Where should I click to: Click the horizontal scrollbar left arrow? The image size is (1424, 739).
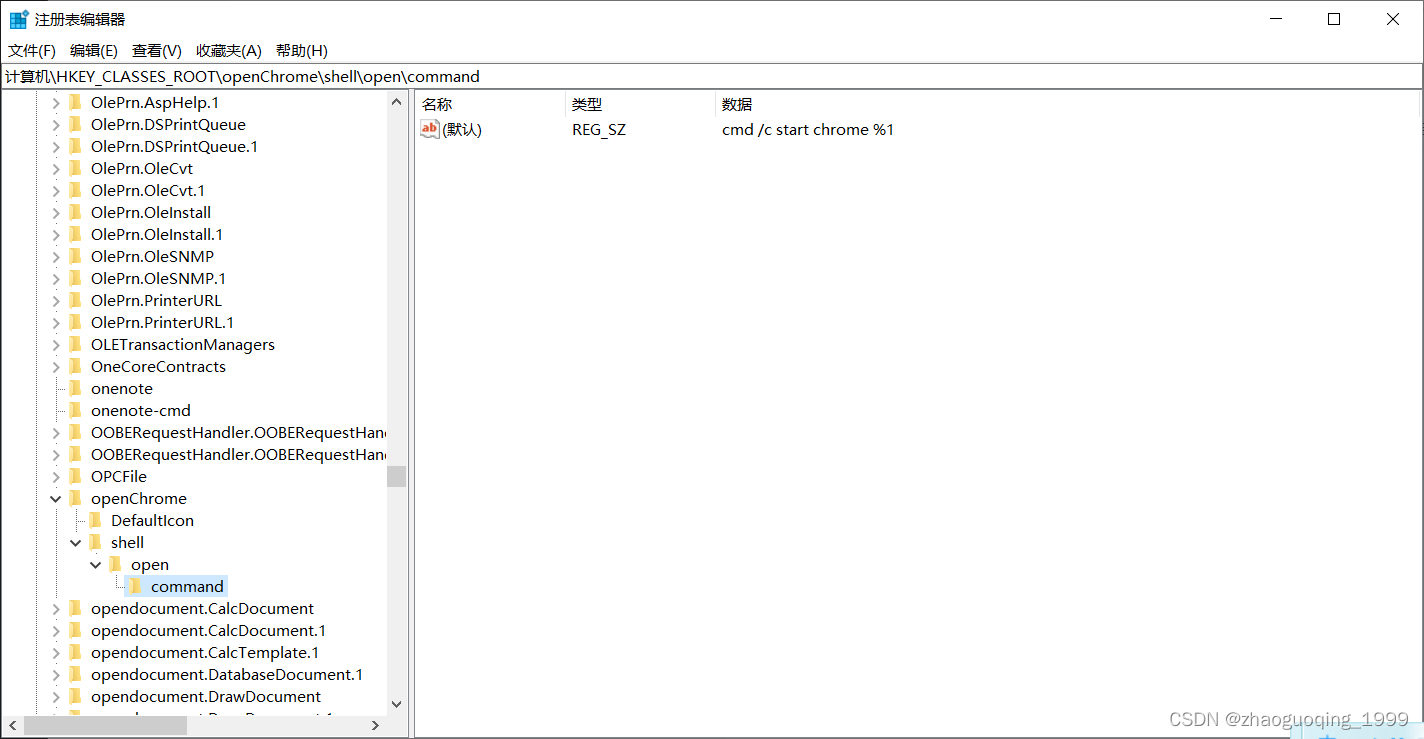[x=13, y=725]
